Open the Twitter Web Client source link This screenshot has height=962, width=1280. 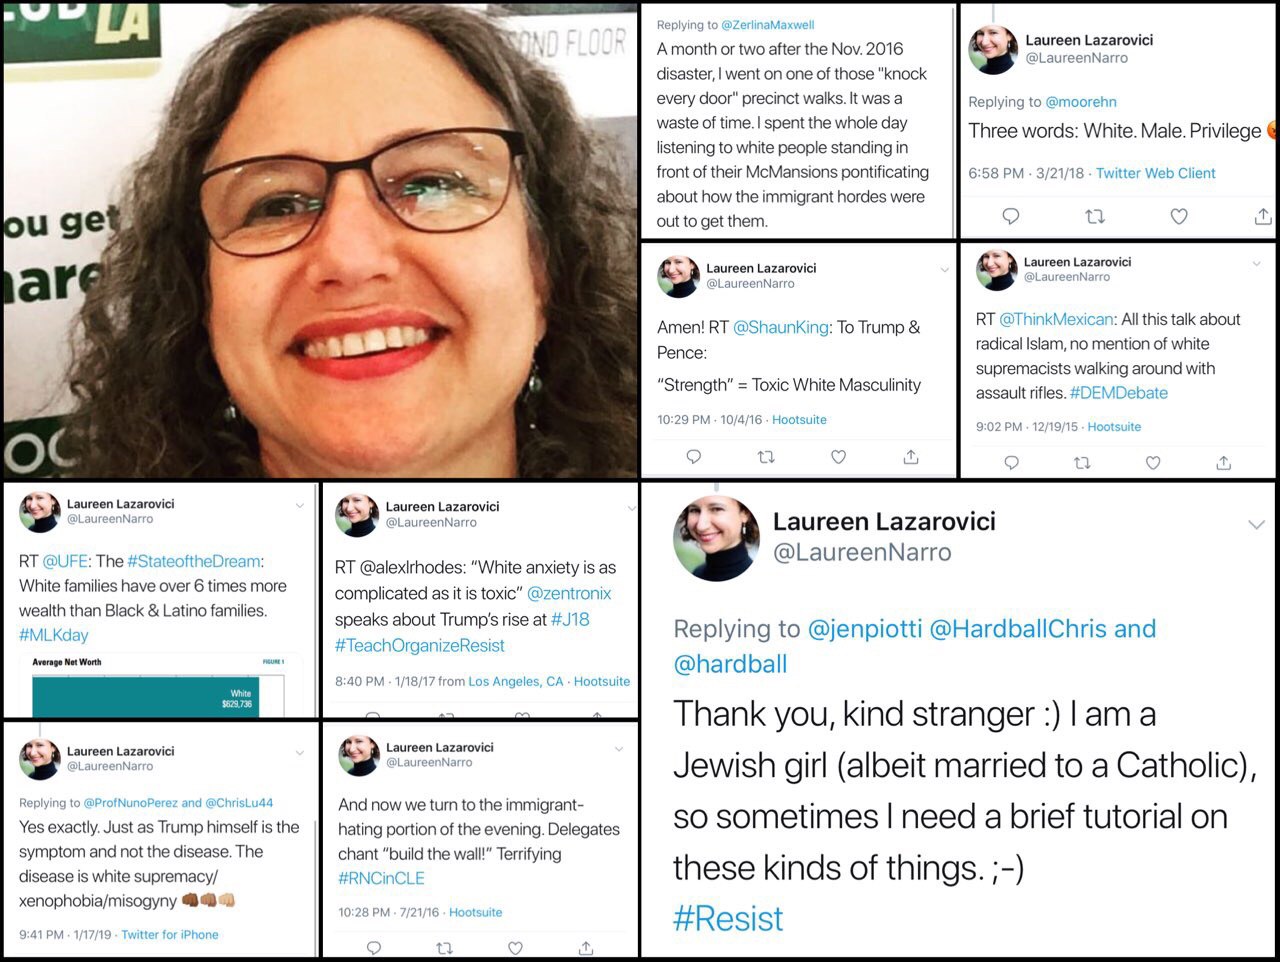pos(1156,173)
